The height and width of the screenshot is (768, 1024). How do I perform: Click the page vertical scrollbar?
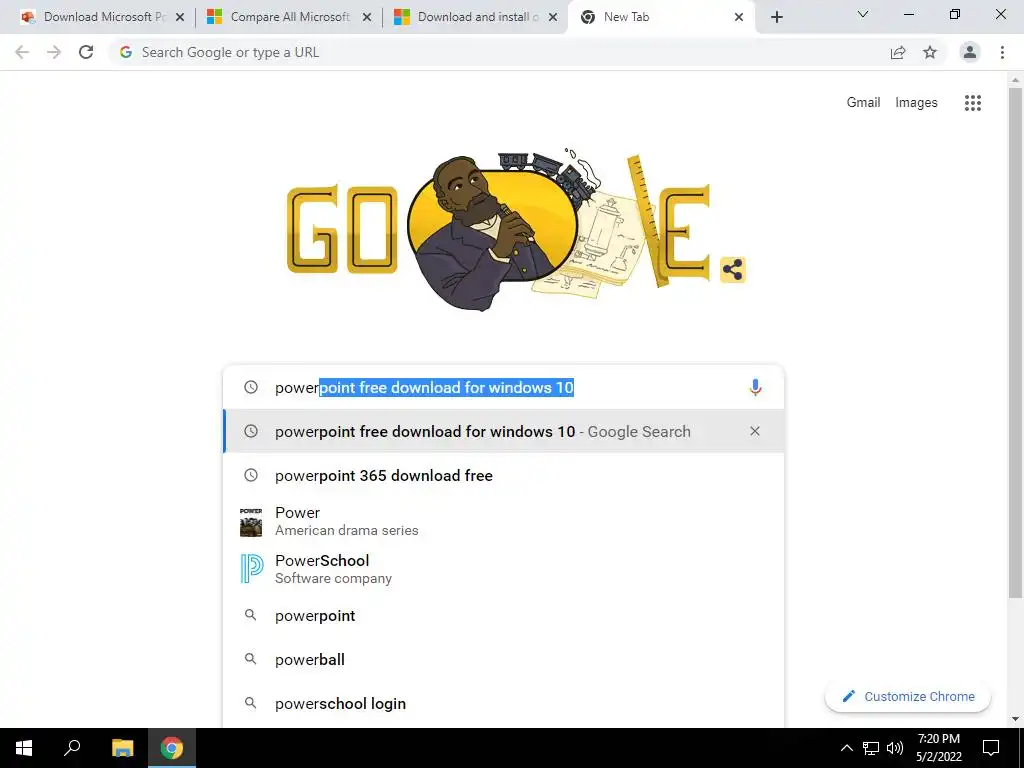[x=1015, y=343]
